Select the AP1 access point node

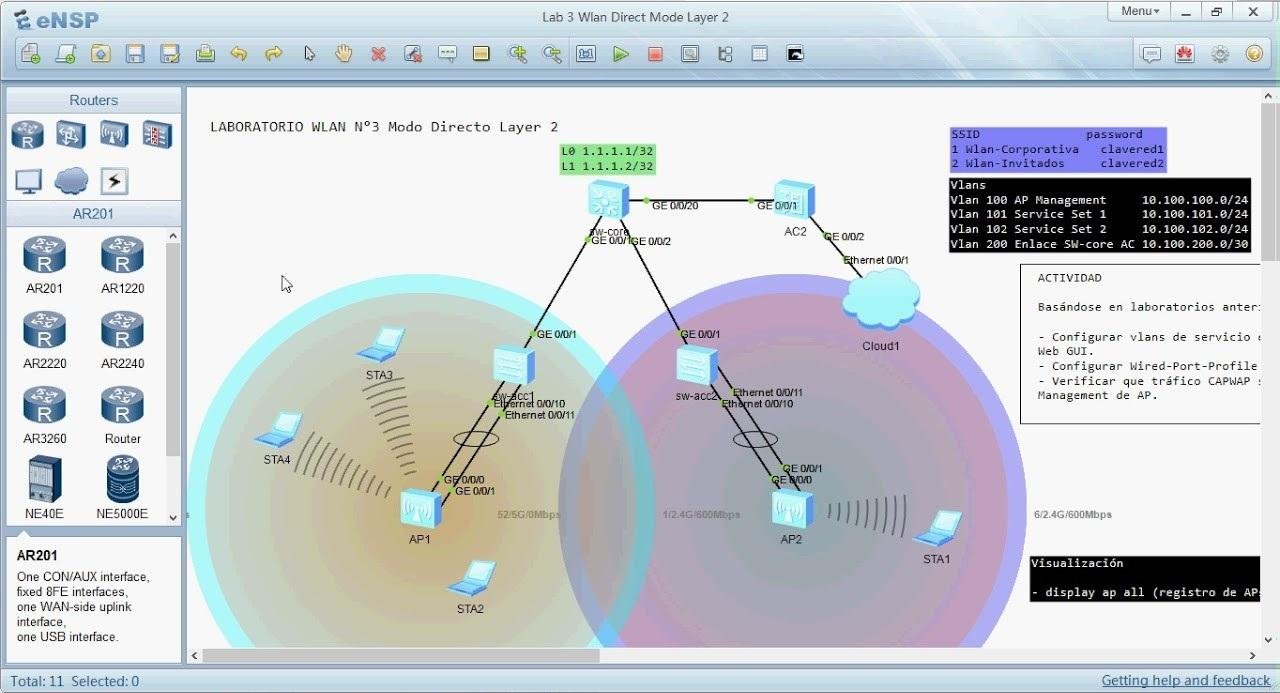420,510
